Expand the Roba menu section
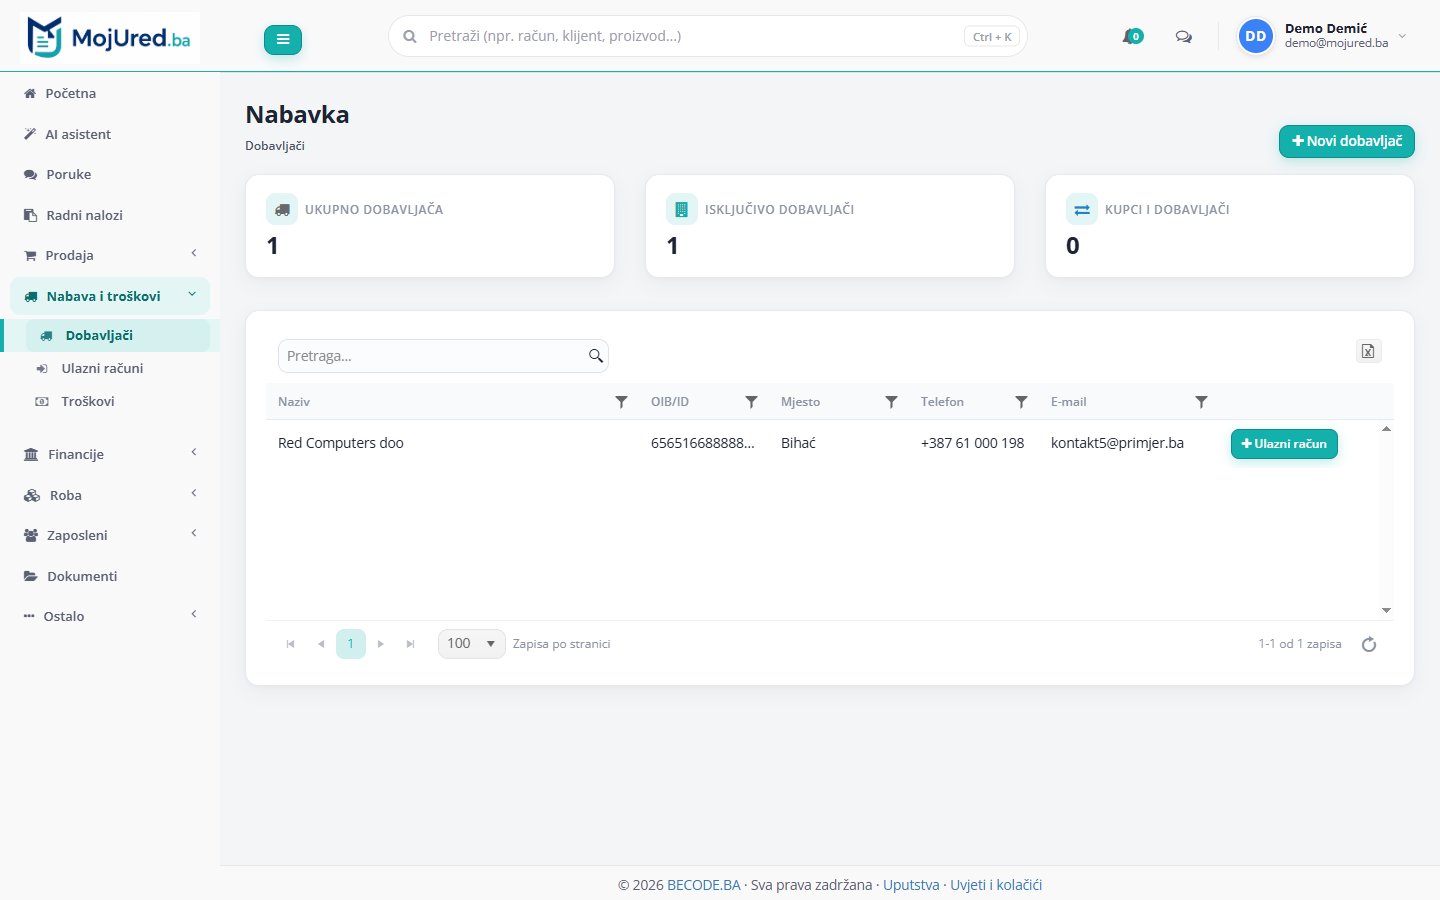1440x900 pixels. 110,495
